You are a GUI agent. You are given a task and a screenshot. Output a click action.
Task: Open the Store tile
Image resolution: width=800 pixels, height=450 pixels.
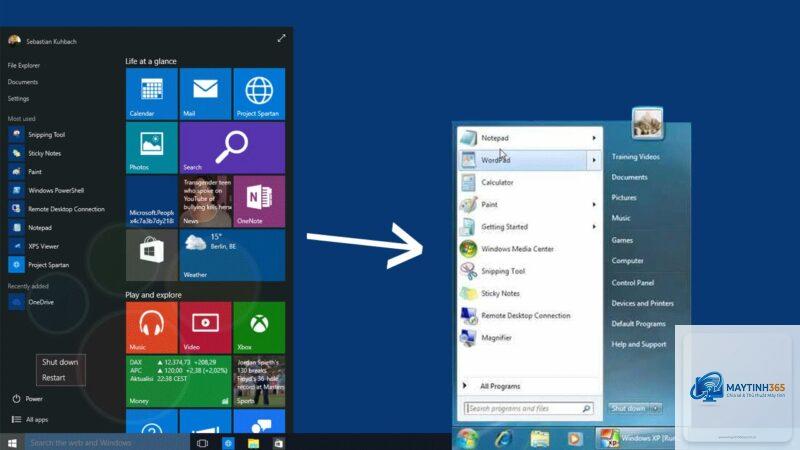pyautogui.click(x=152, y=255)
